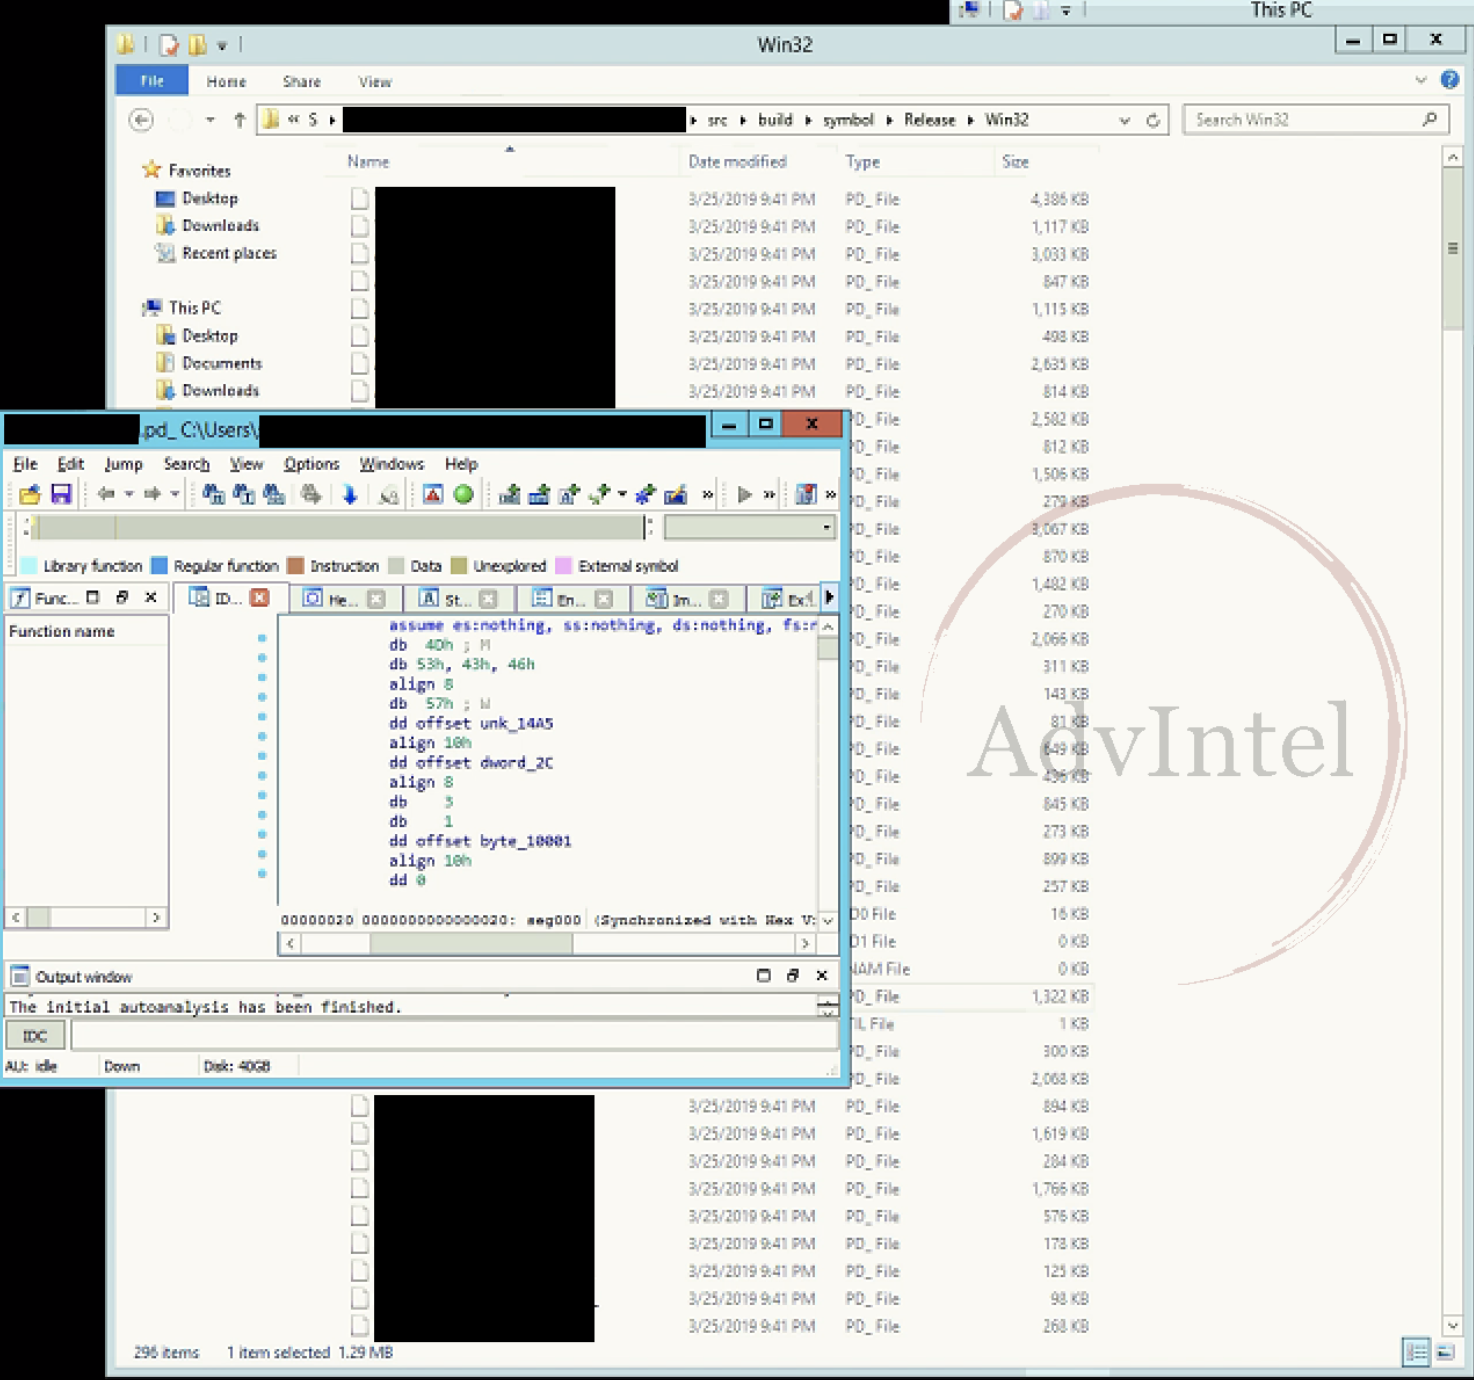Close the IDA View tab
1474x1380 pixels.
pos(260,598)
